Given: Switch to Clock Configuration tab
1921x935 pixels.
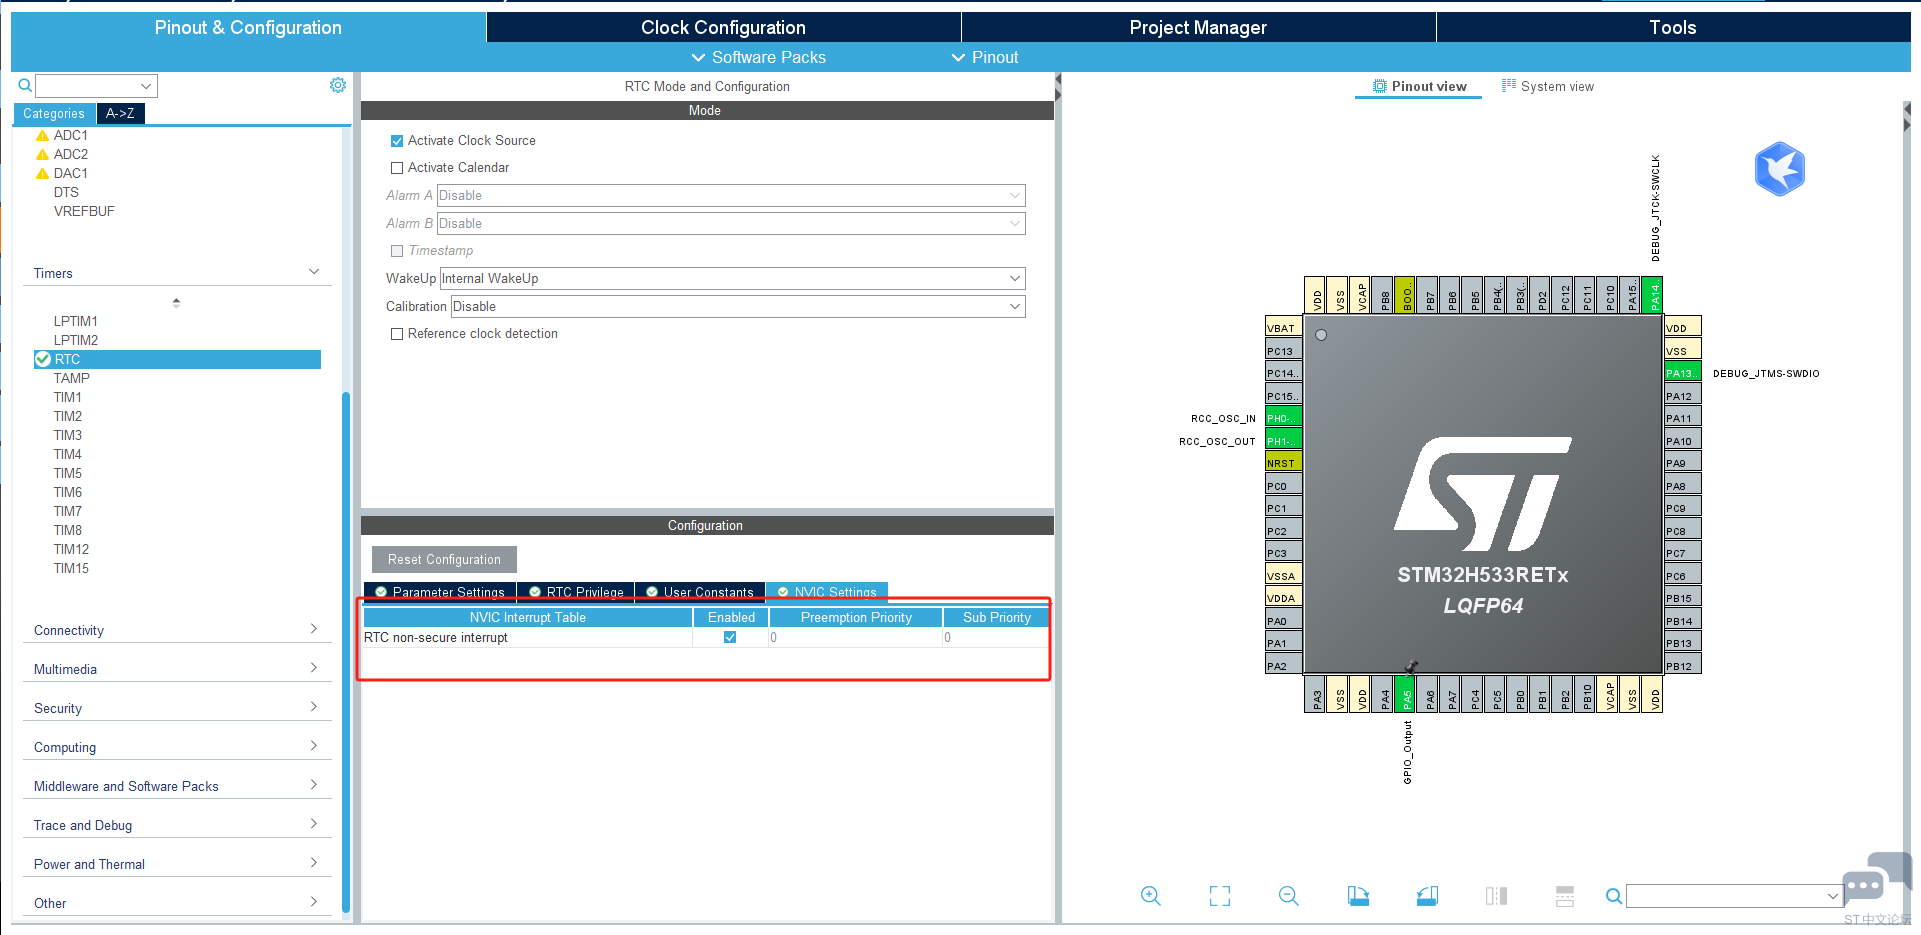Looking at the screenshot, I should click(x=723, y=27).
